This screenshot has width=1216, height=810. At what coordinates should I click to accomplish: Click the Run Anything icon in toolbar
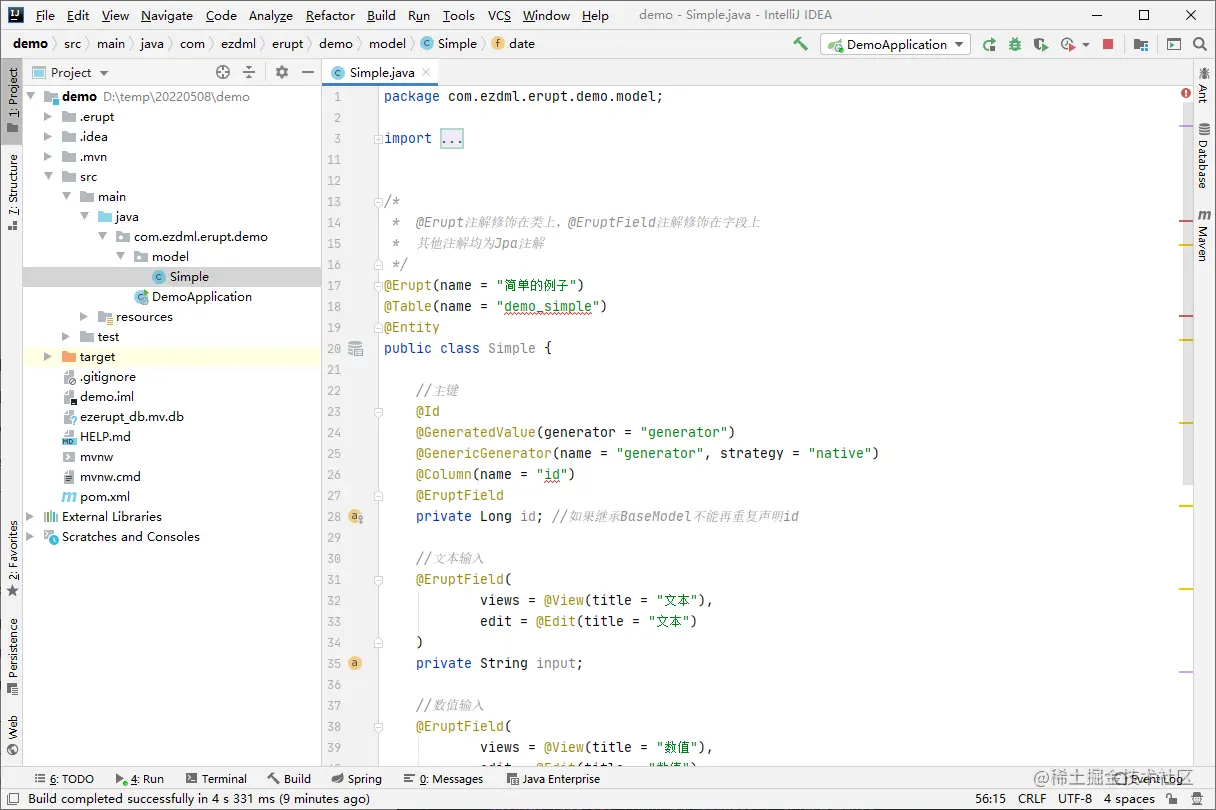[x=1173, y=44]
